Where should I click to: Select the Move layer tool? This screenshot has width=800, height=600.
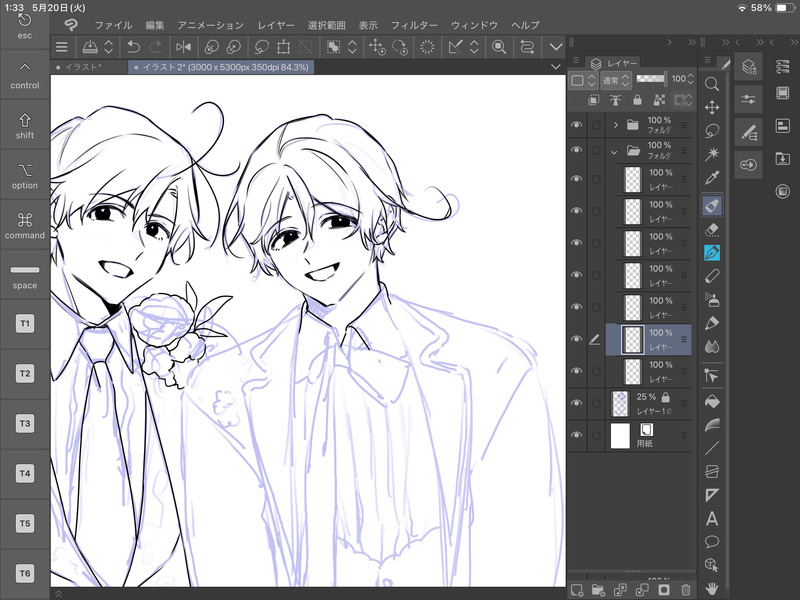pos(712,107)
